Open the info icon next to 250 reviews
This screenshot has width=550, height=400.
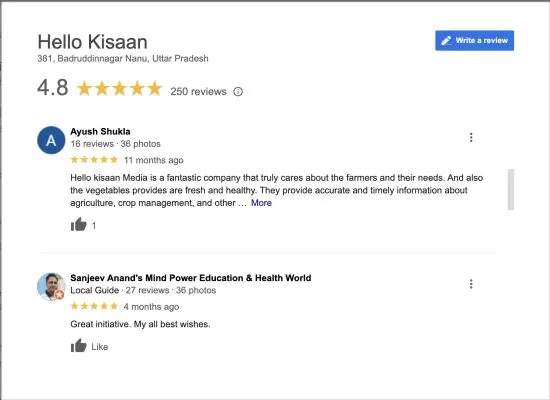[x=238, y=92]
